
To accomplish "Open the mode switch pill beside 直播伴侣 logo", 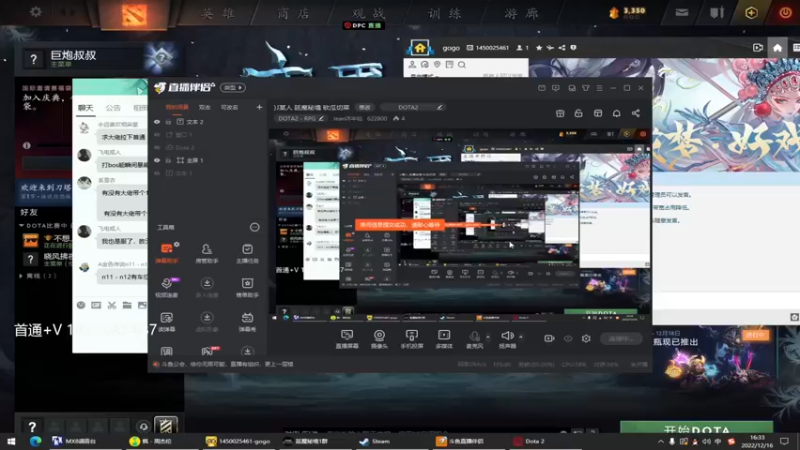I will point(233,88).
